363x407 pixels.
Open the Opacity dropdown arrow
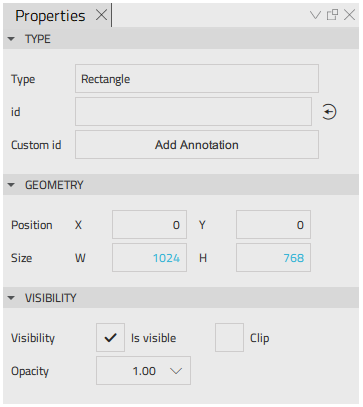(x=176, y=371)
